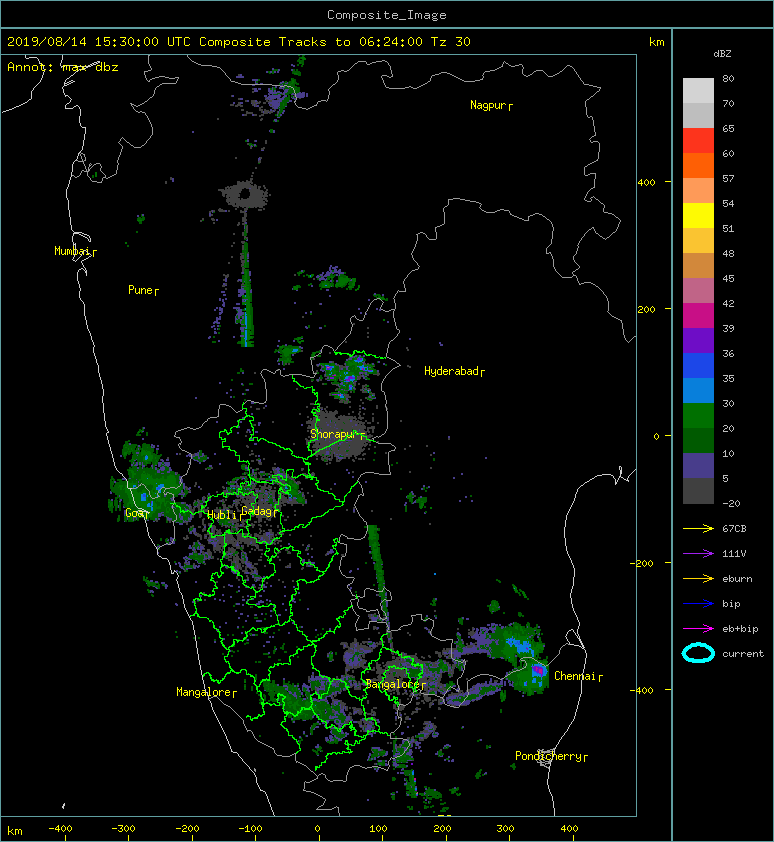This screenshot has height=842, width=774.
Task: Click the 'Annot: max dbz' annotation text
Action: [63, 67]
